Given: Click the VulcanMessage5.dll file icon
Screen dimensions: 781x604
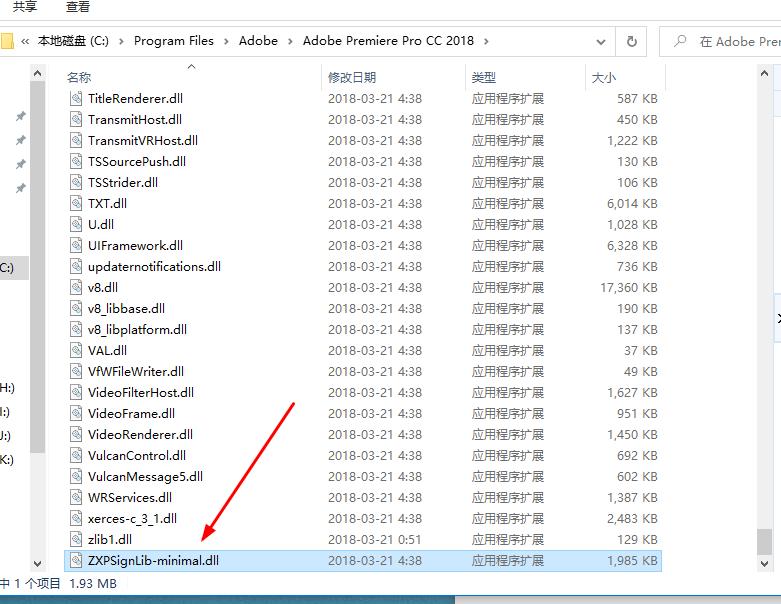Looking at the screenshot, I should (76, 477).
